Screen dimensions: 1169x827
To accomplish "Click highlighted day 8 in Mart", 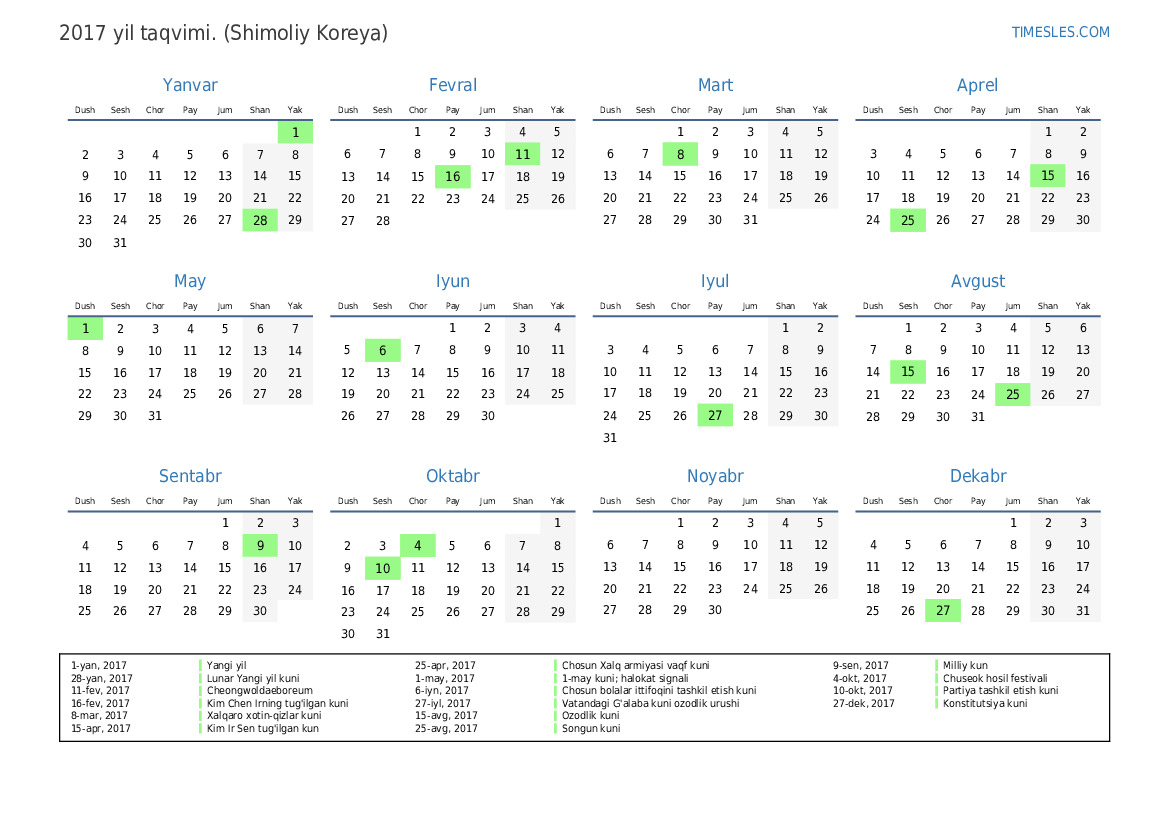I will click(x=680, y=154).
